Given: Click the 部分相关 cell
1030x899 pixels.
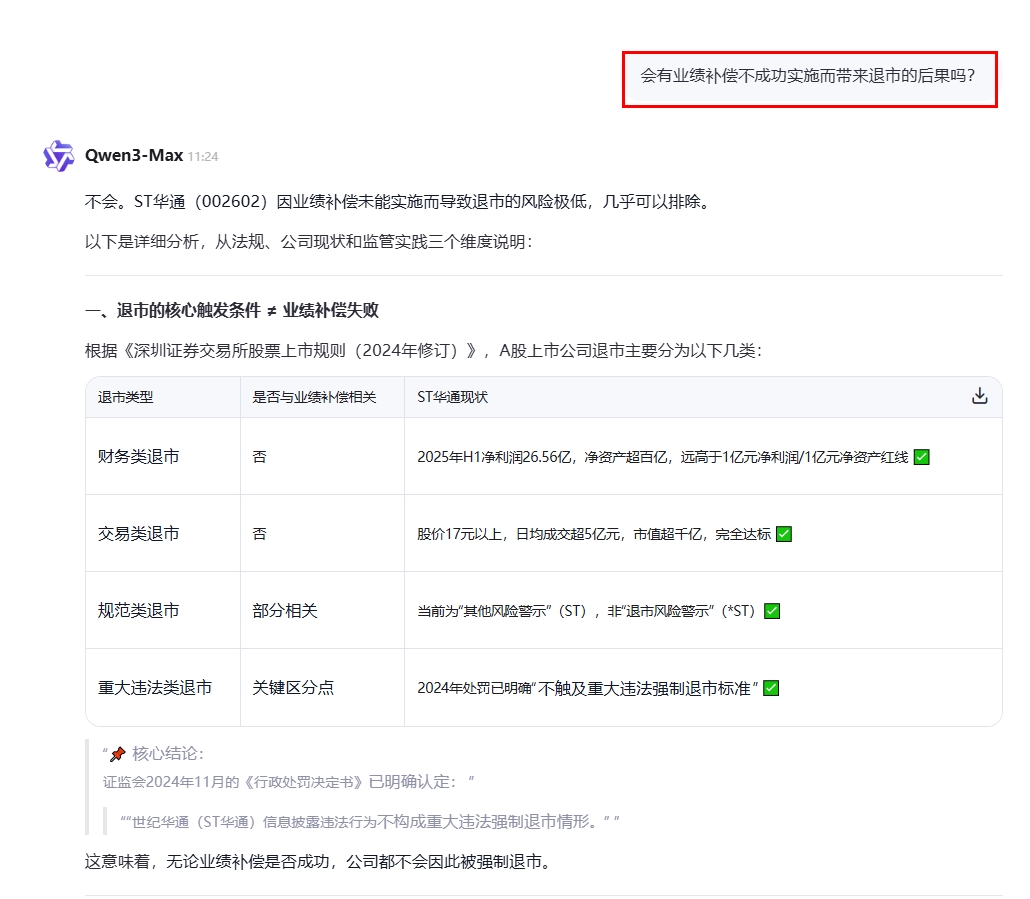Looking at the screenshot, I should 323,610.
